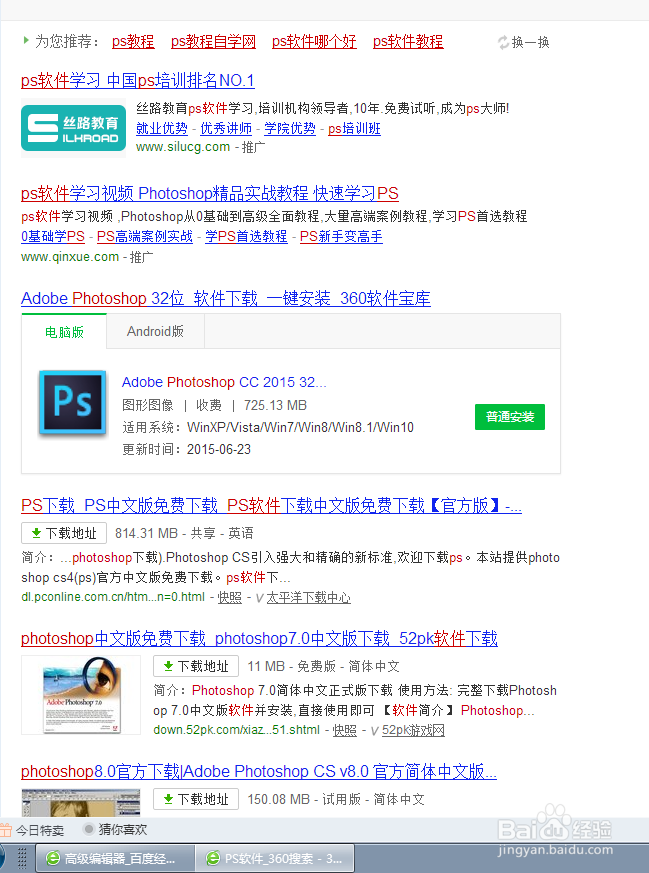
Task: Open result ps软件学习视频 Photoshop精品实战教程
Action: (210, 194)
